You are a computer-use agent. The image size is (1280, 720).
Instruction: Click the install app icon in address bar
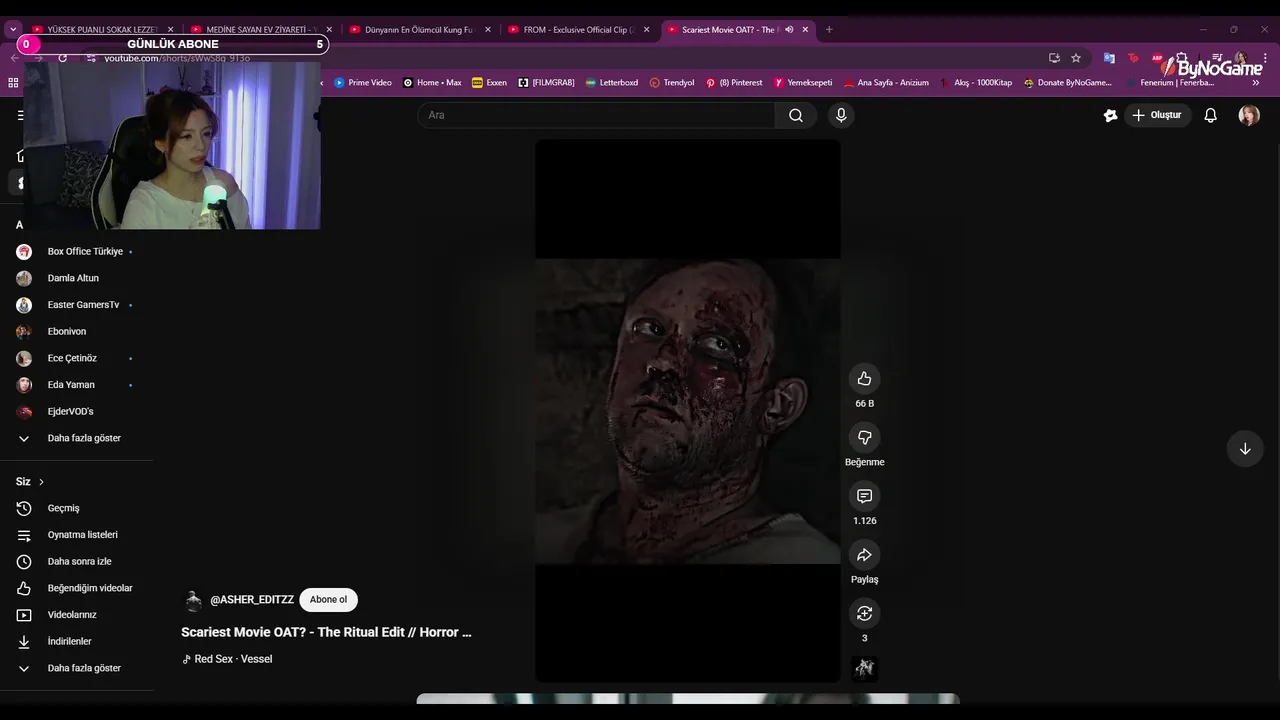coord(1054,58)
